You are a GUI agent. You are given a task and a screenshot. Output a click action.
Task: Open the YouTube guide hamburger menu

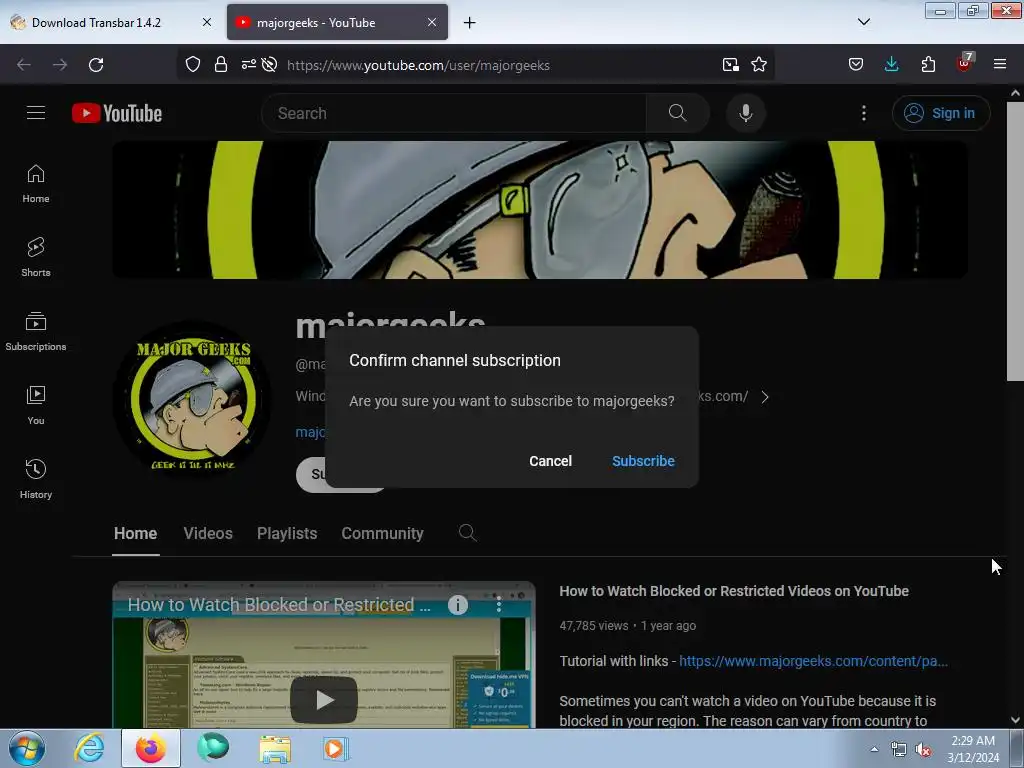pyautogui.click(x=36, y=113)
